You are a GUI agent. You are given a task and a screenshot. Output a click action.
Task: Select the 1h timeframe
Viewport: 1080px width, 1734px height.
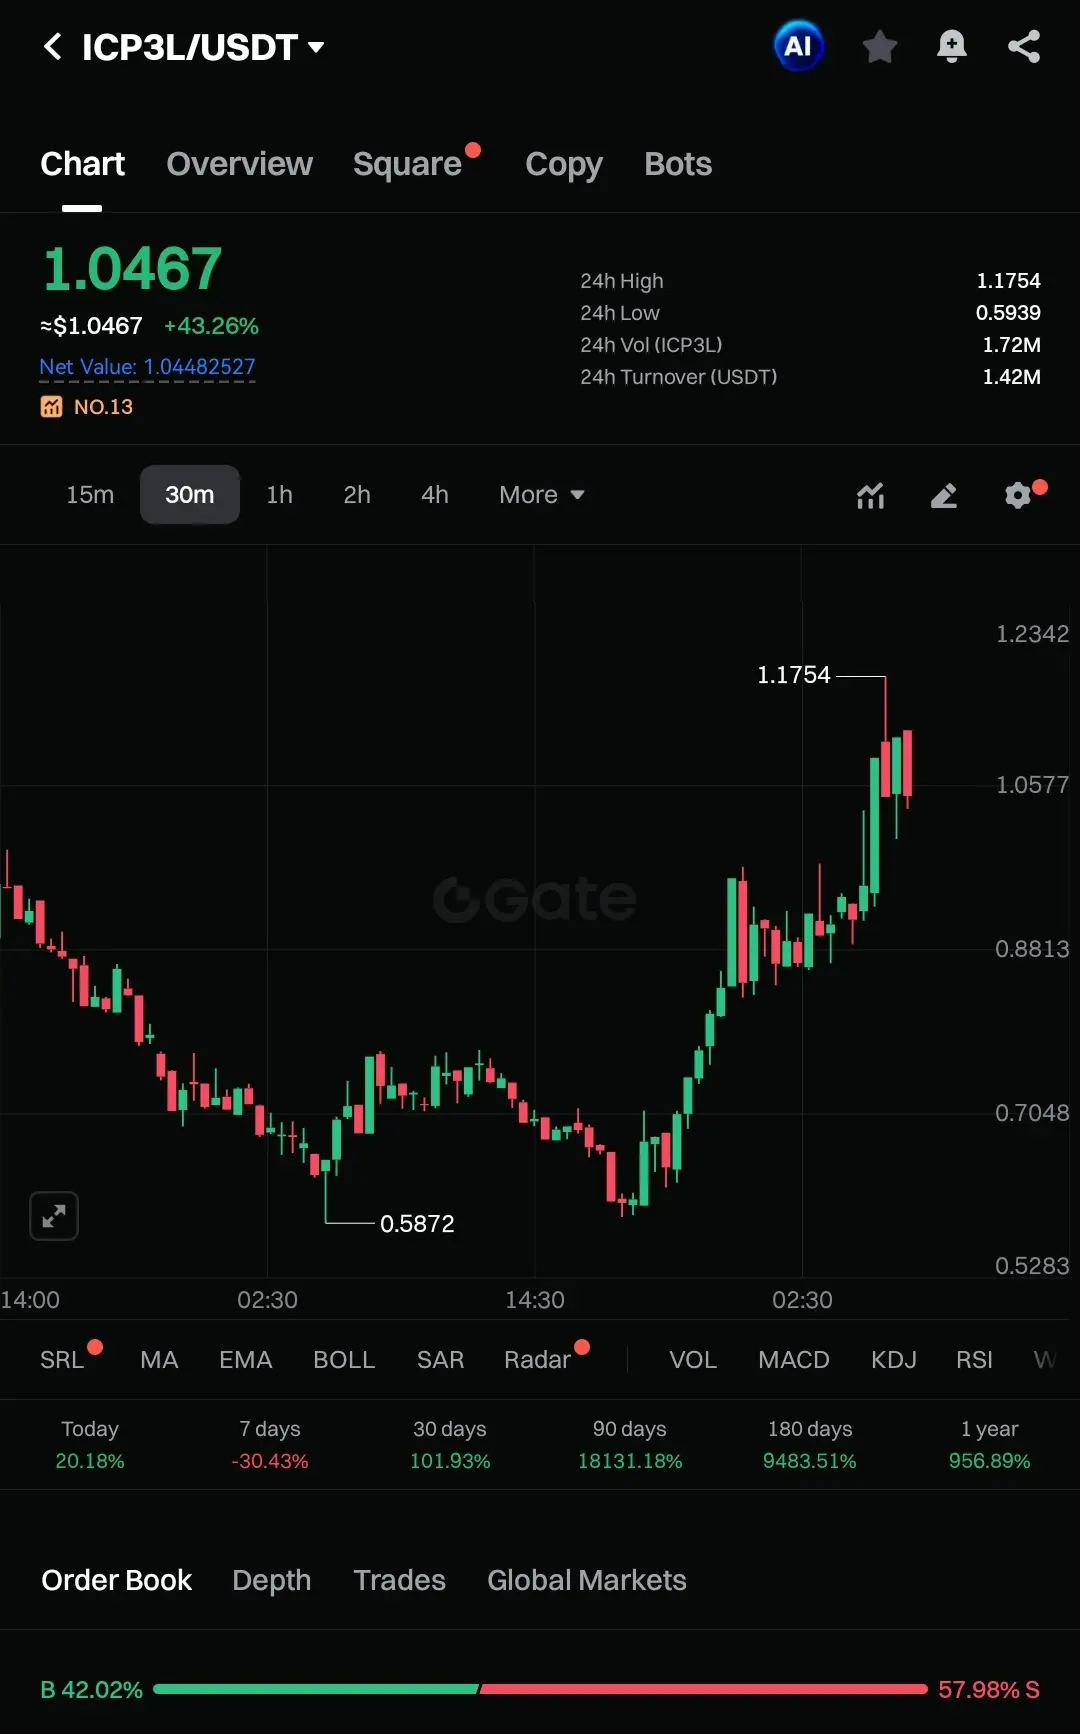[280, 495]
